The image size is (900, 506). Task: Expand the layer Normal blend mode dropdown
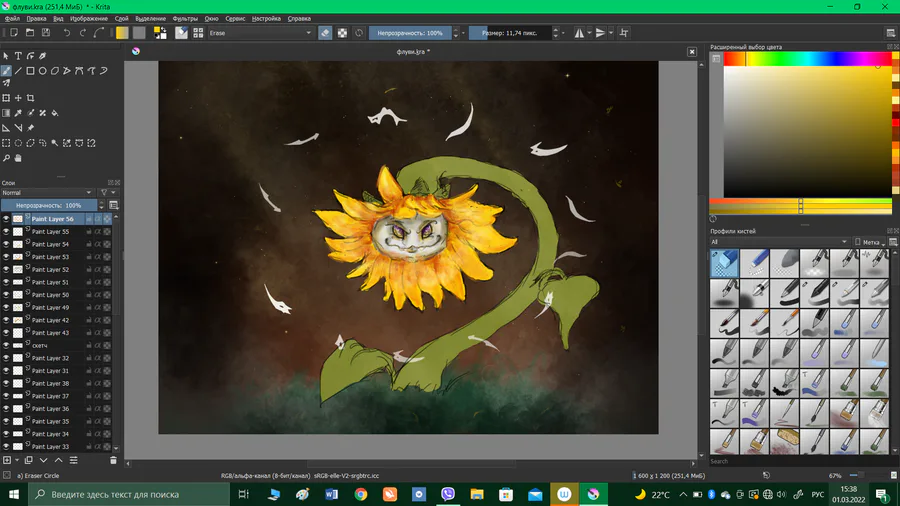[48, 192]
